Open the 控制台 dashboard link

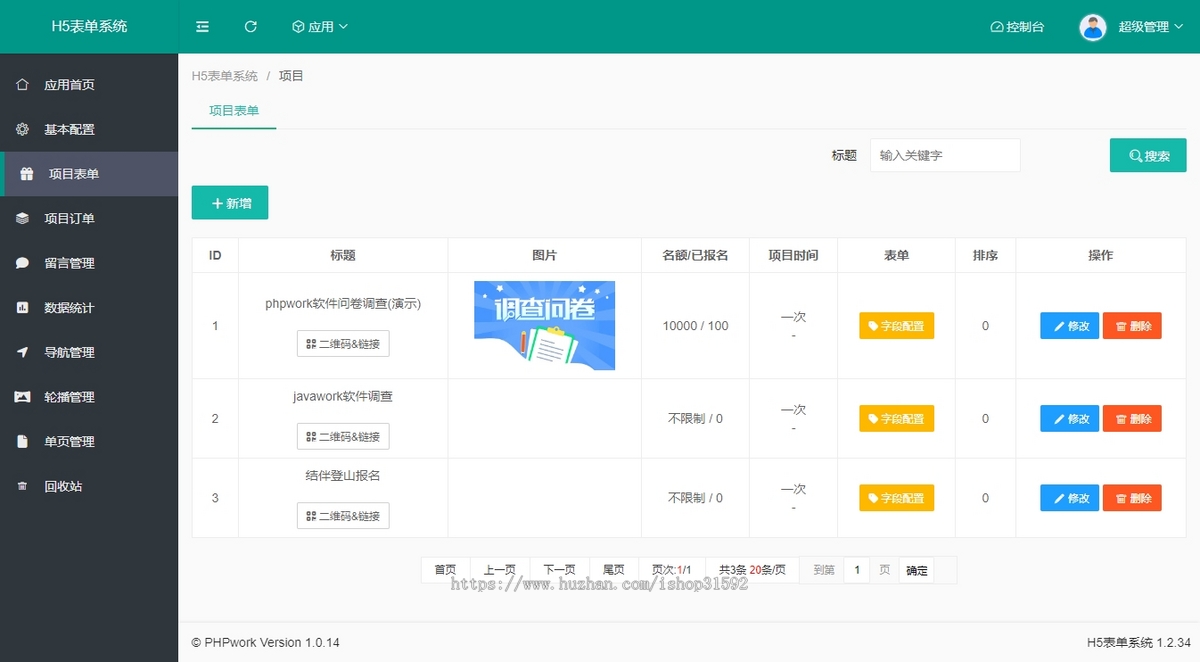[1017, 27]
